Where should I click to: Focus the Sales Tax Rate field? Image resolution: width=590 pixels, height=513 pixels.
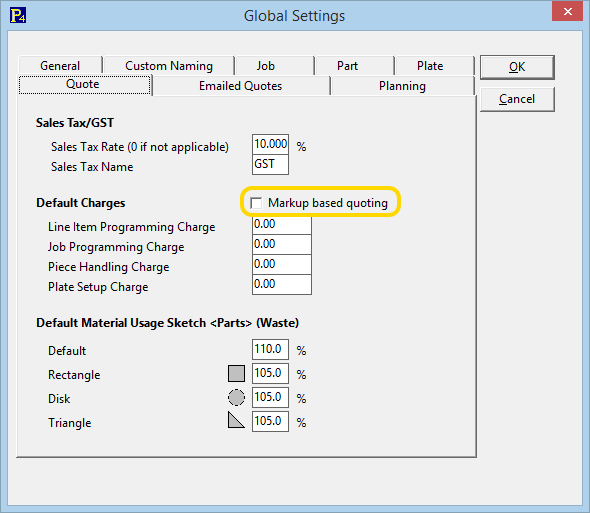point(270,144)
